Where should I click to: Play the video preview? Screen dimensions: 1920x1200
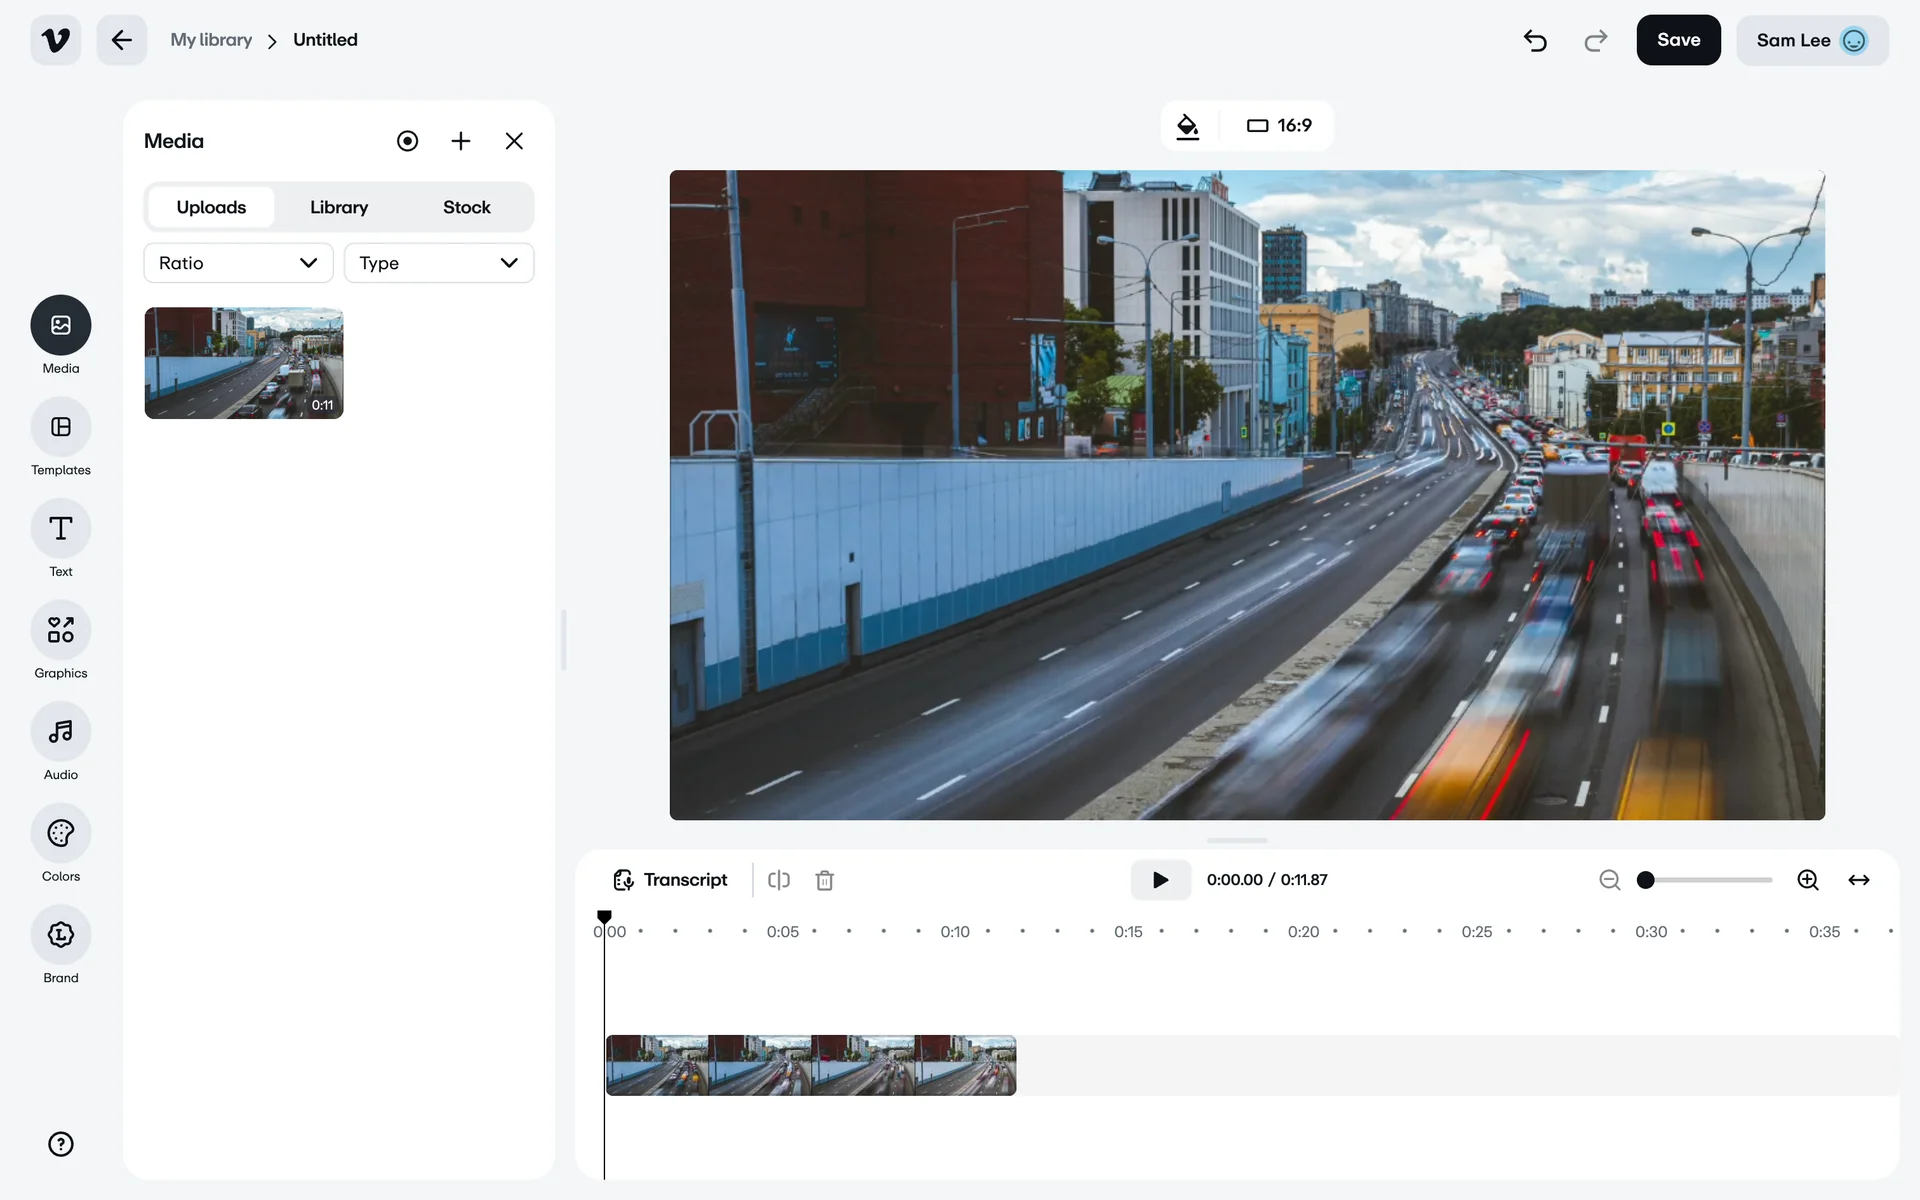1160,880
